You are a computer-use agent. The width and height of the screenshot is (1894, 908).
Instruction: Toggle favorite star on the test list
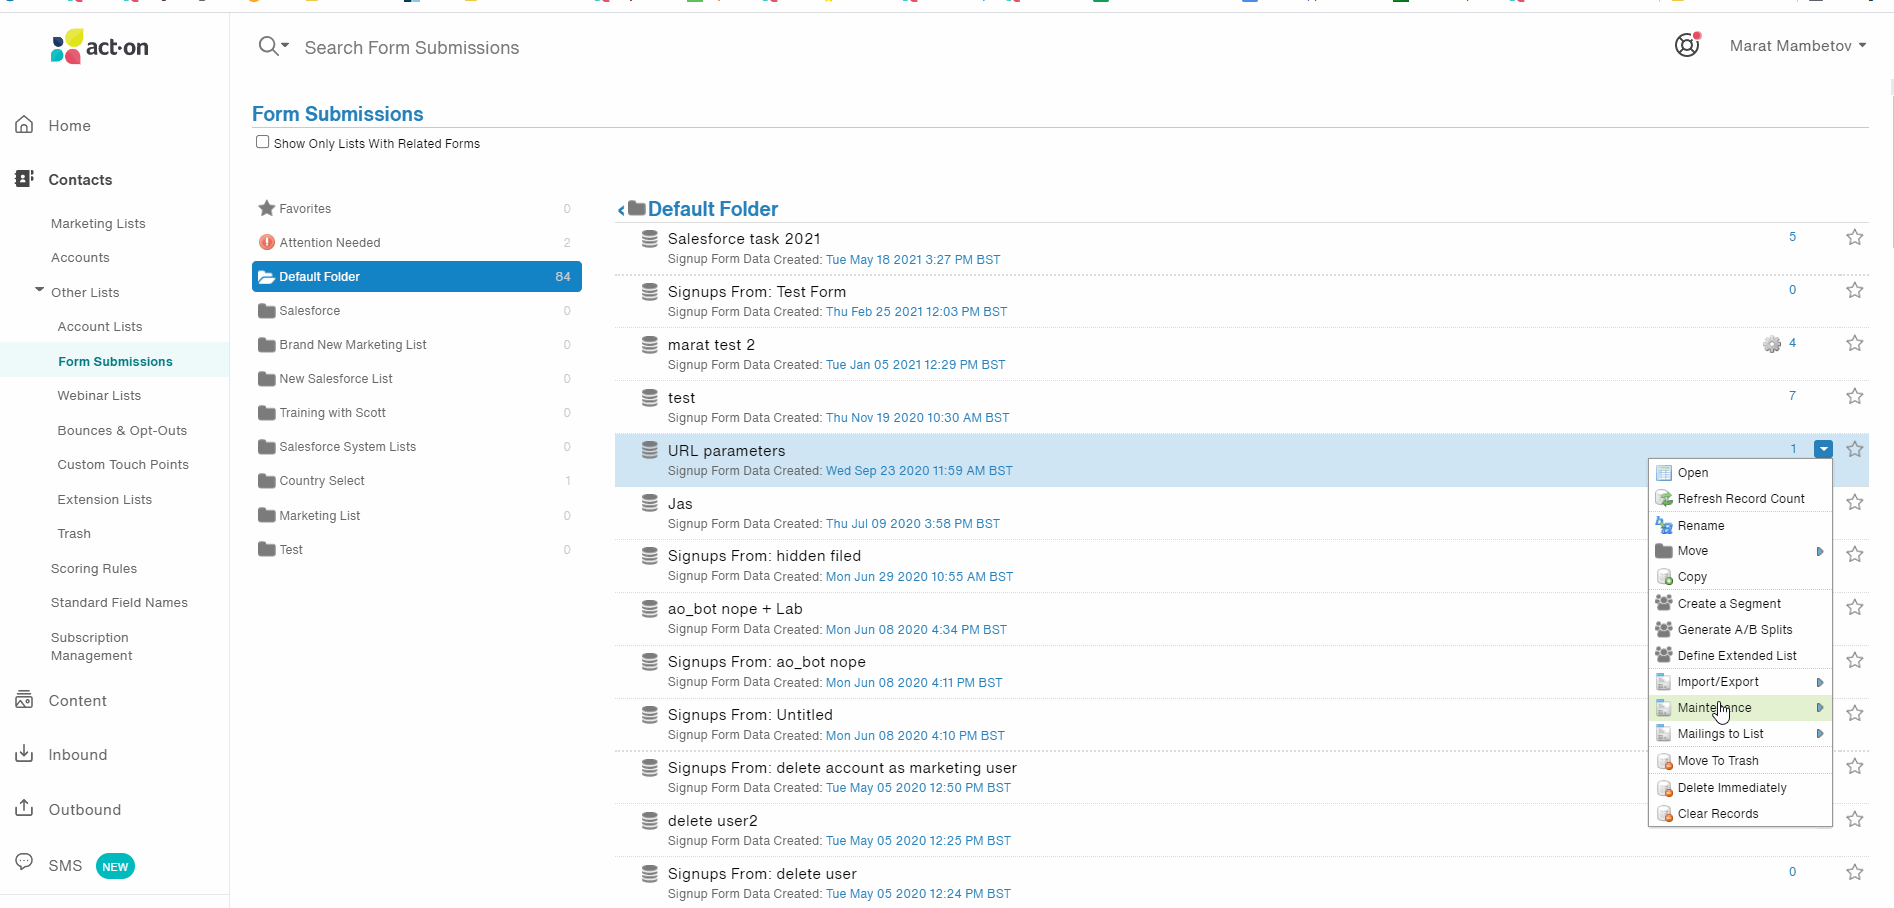[x=1855, y=396]
